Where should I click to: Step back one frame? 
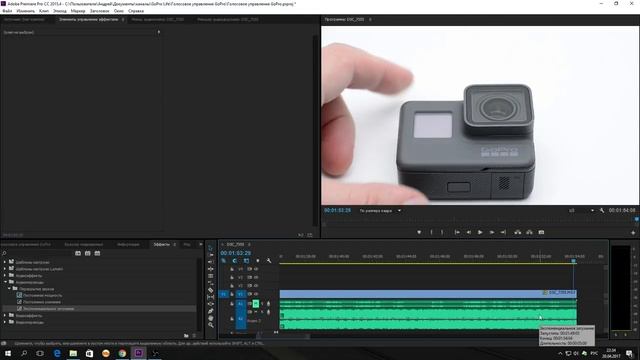click(469, 232)
